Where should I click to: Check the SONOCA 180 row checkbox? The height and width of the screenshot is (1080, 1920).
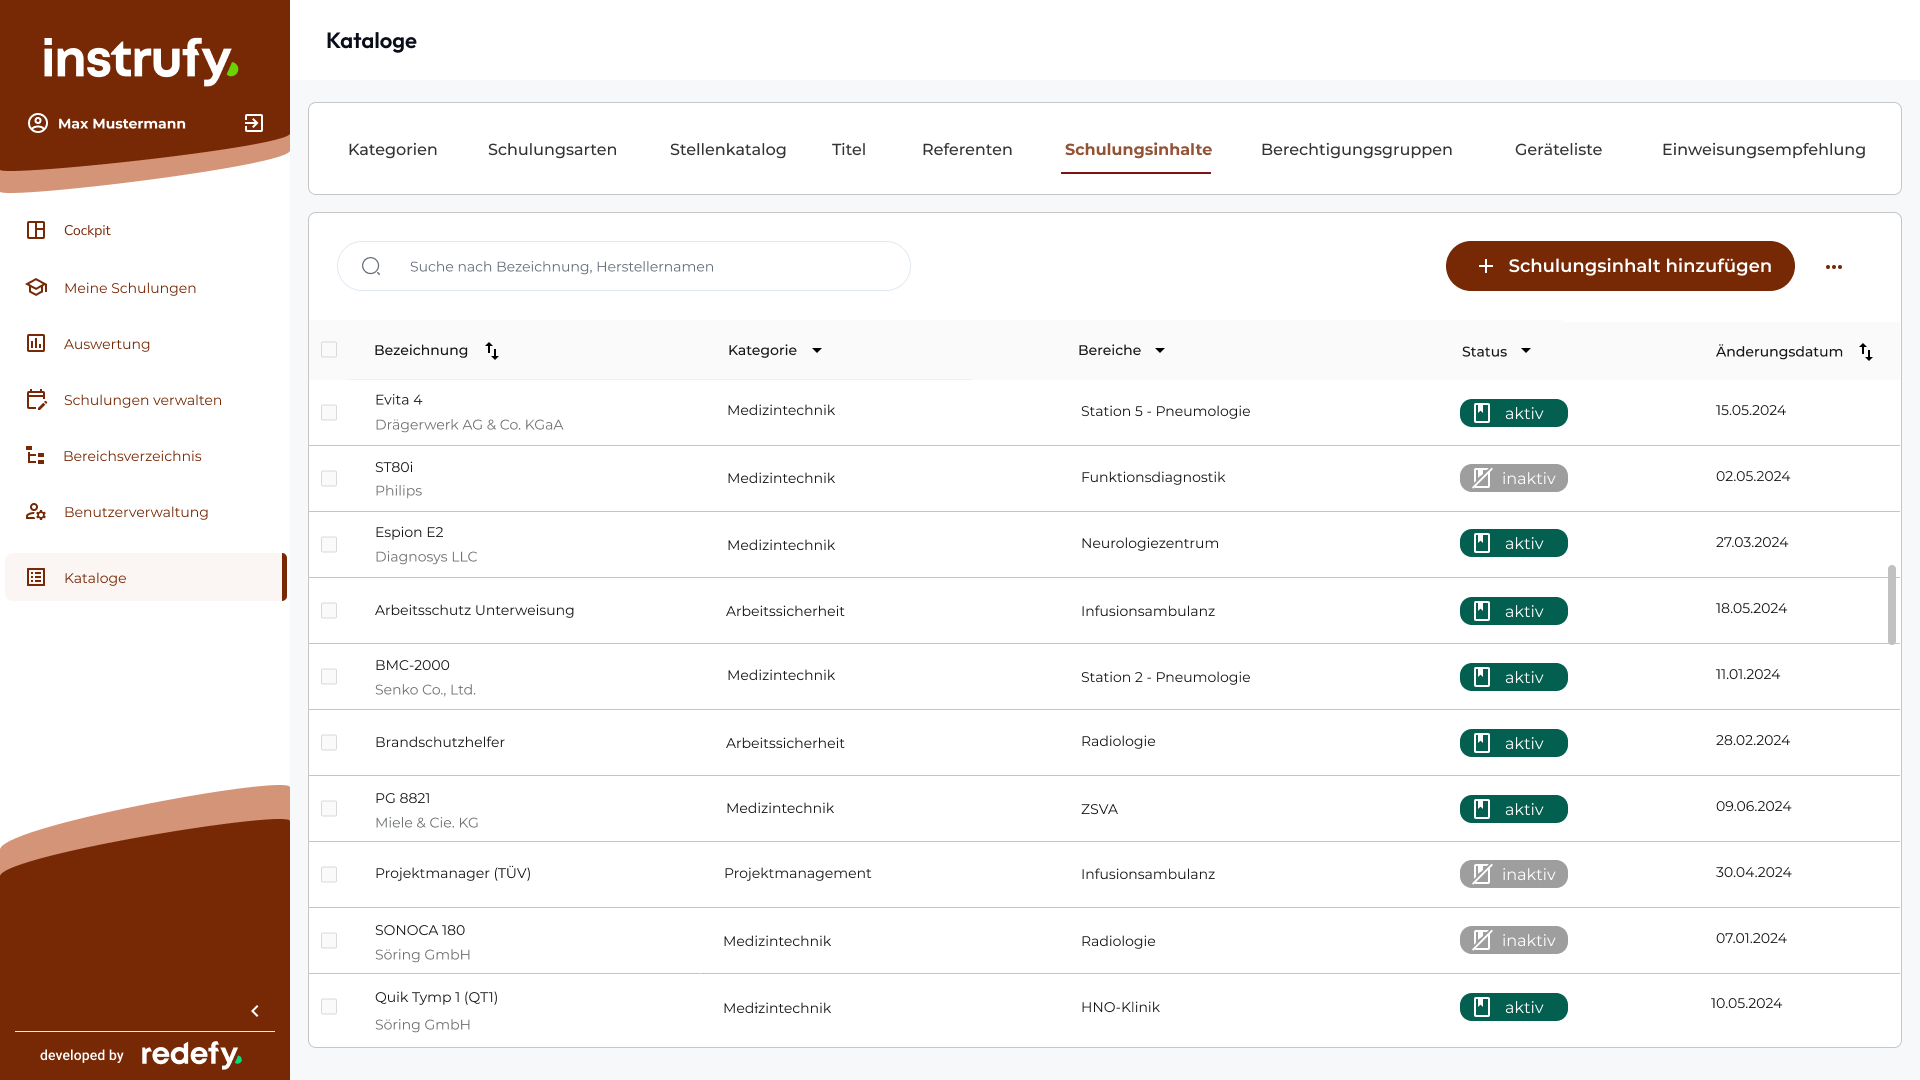tap(329, 940)
